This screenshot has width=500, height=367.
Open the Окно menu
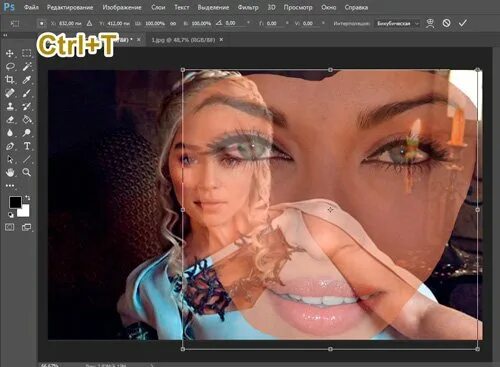click(329, 7)
